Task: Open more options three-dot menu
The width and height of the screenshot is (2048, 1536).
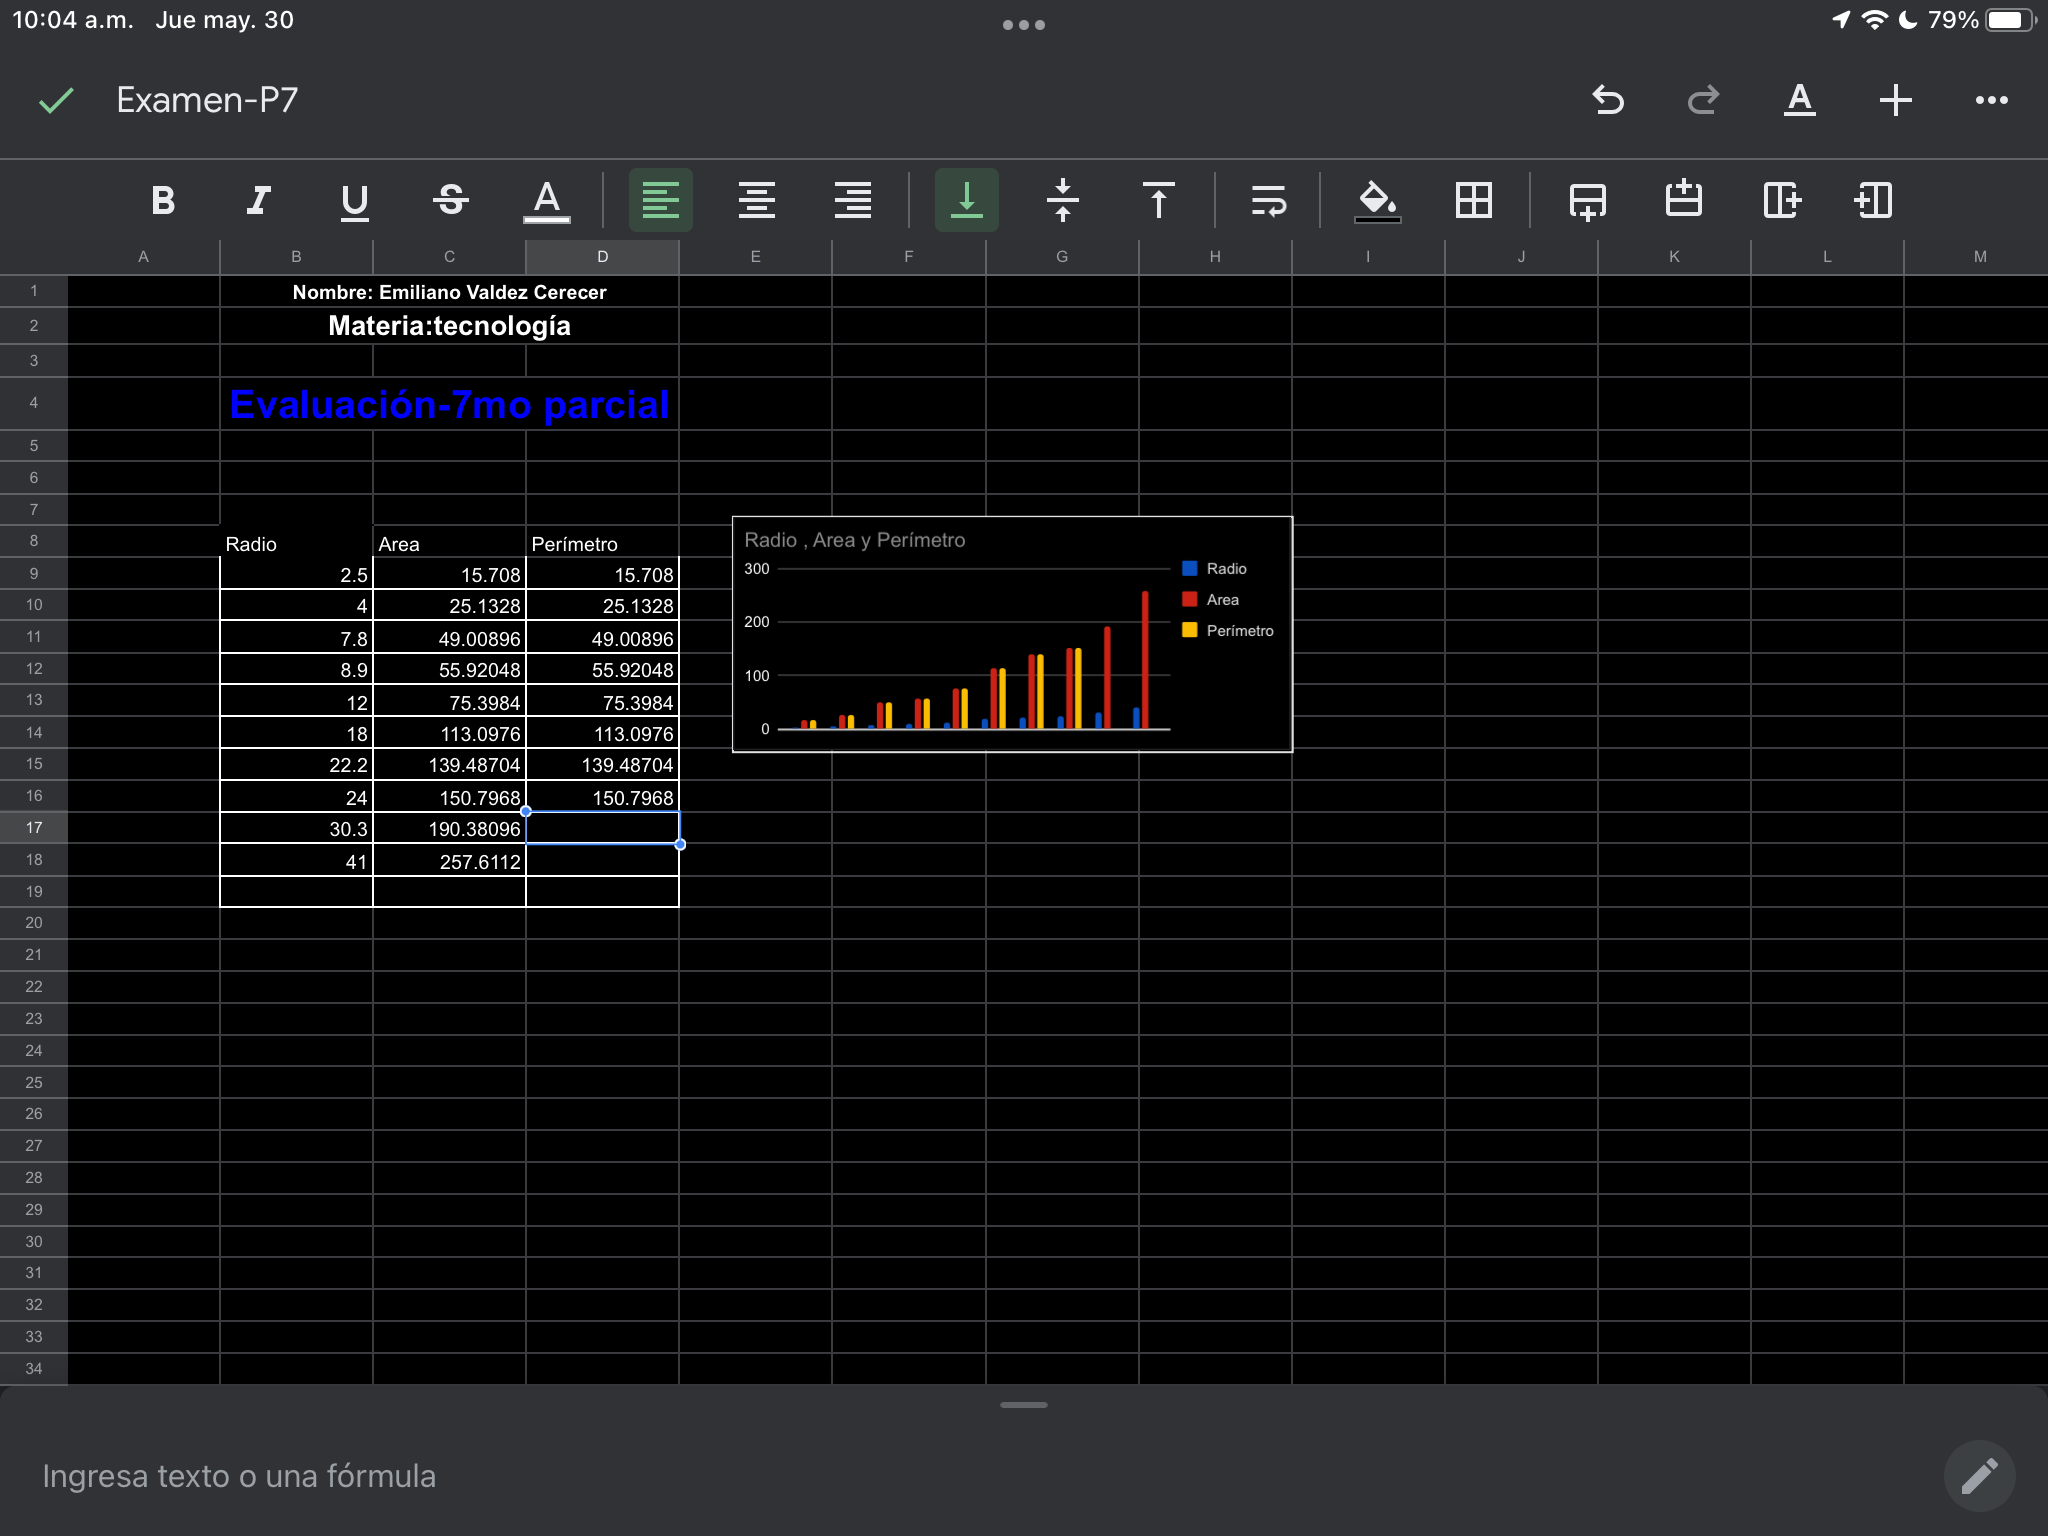Action: (x=1991, y=100)
